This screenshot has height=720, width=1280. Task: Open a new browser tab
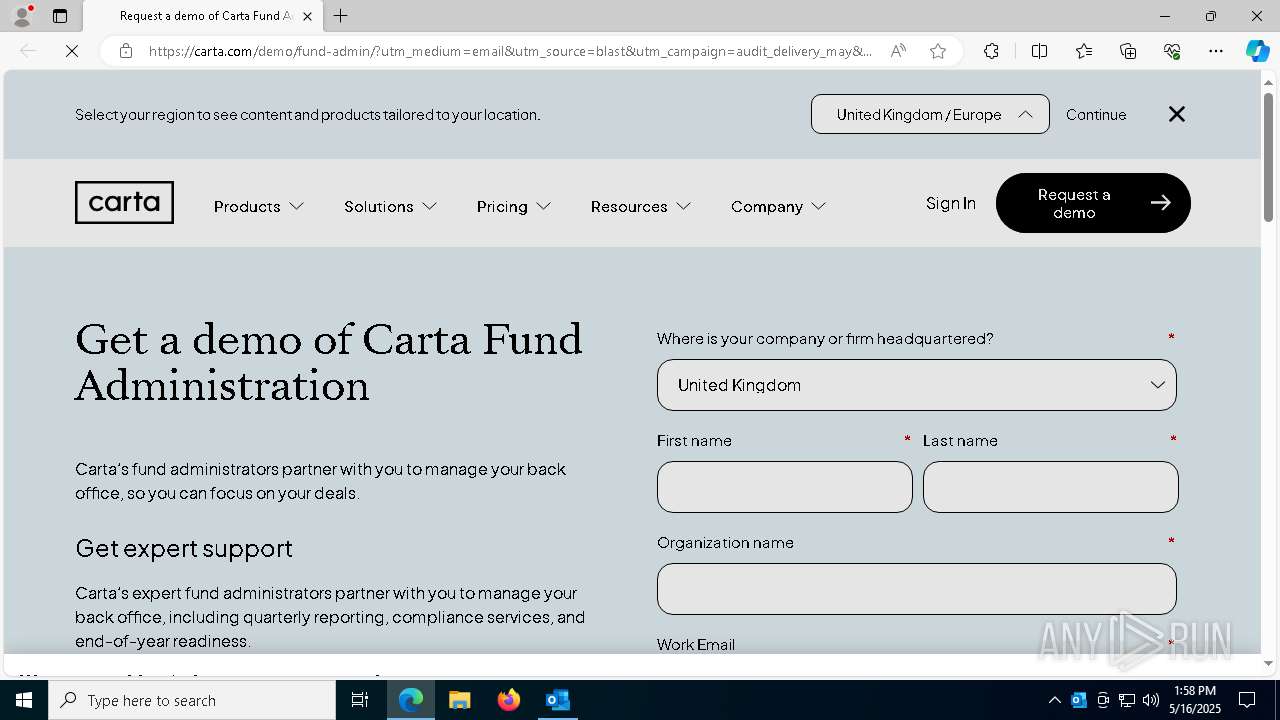[x=341, y=16]
